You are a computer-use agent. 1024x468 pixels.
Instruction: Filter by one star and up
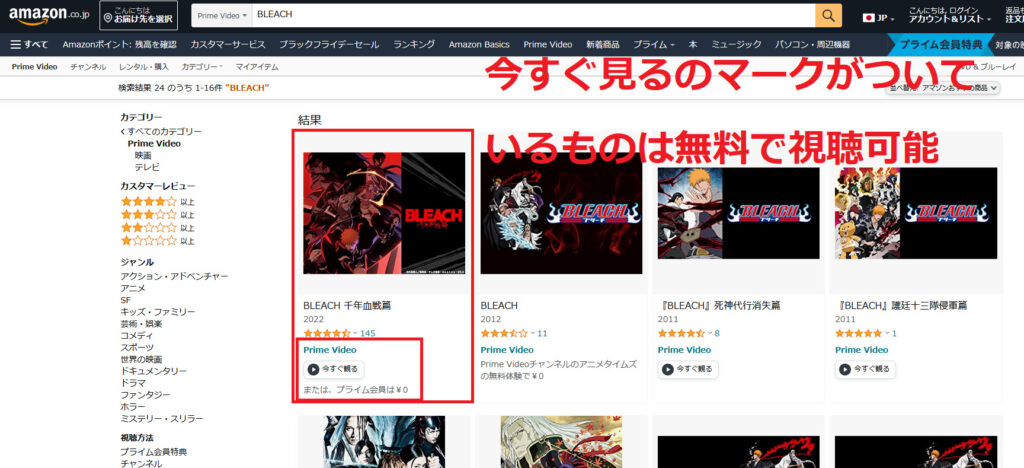157,241
